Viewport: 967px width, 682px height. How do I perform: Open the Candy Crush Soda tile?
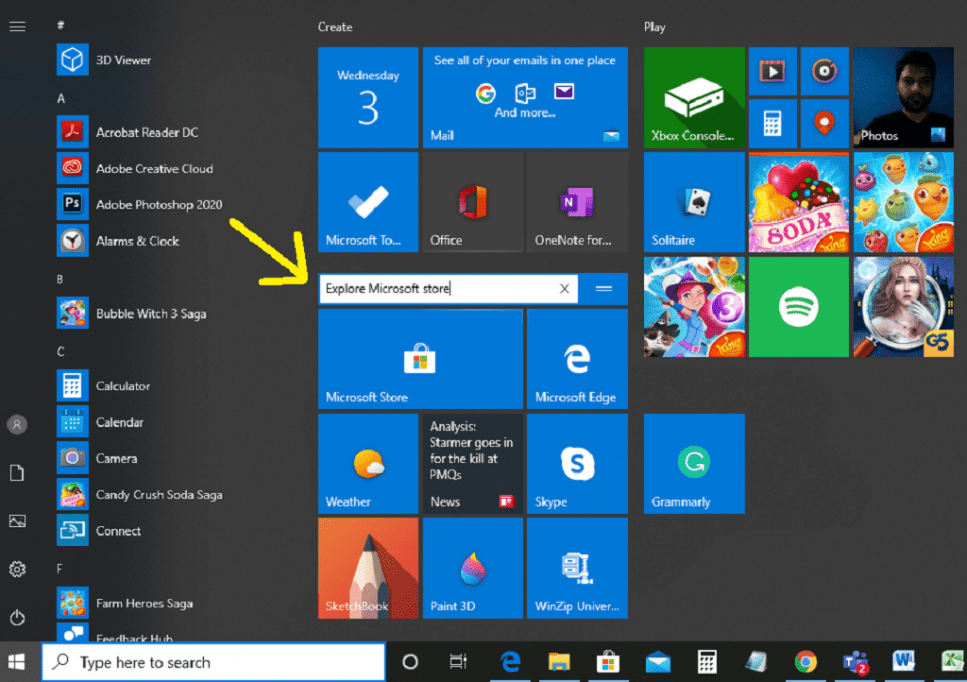pos(799,202)
